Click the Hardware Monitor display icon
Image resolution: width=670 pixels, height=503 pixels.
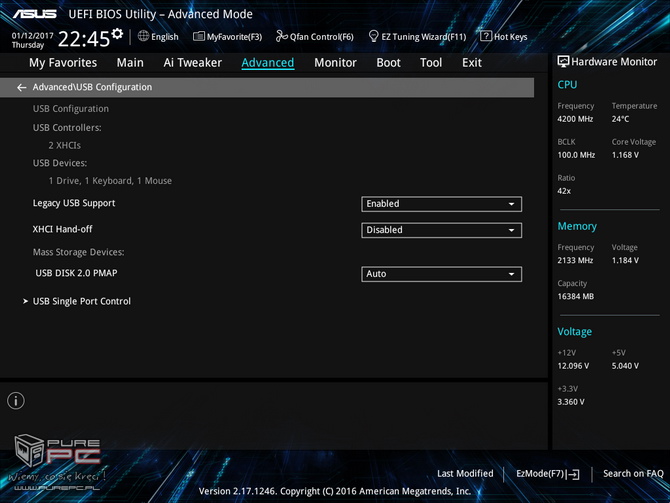pos(563,62)
